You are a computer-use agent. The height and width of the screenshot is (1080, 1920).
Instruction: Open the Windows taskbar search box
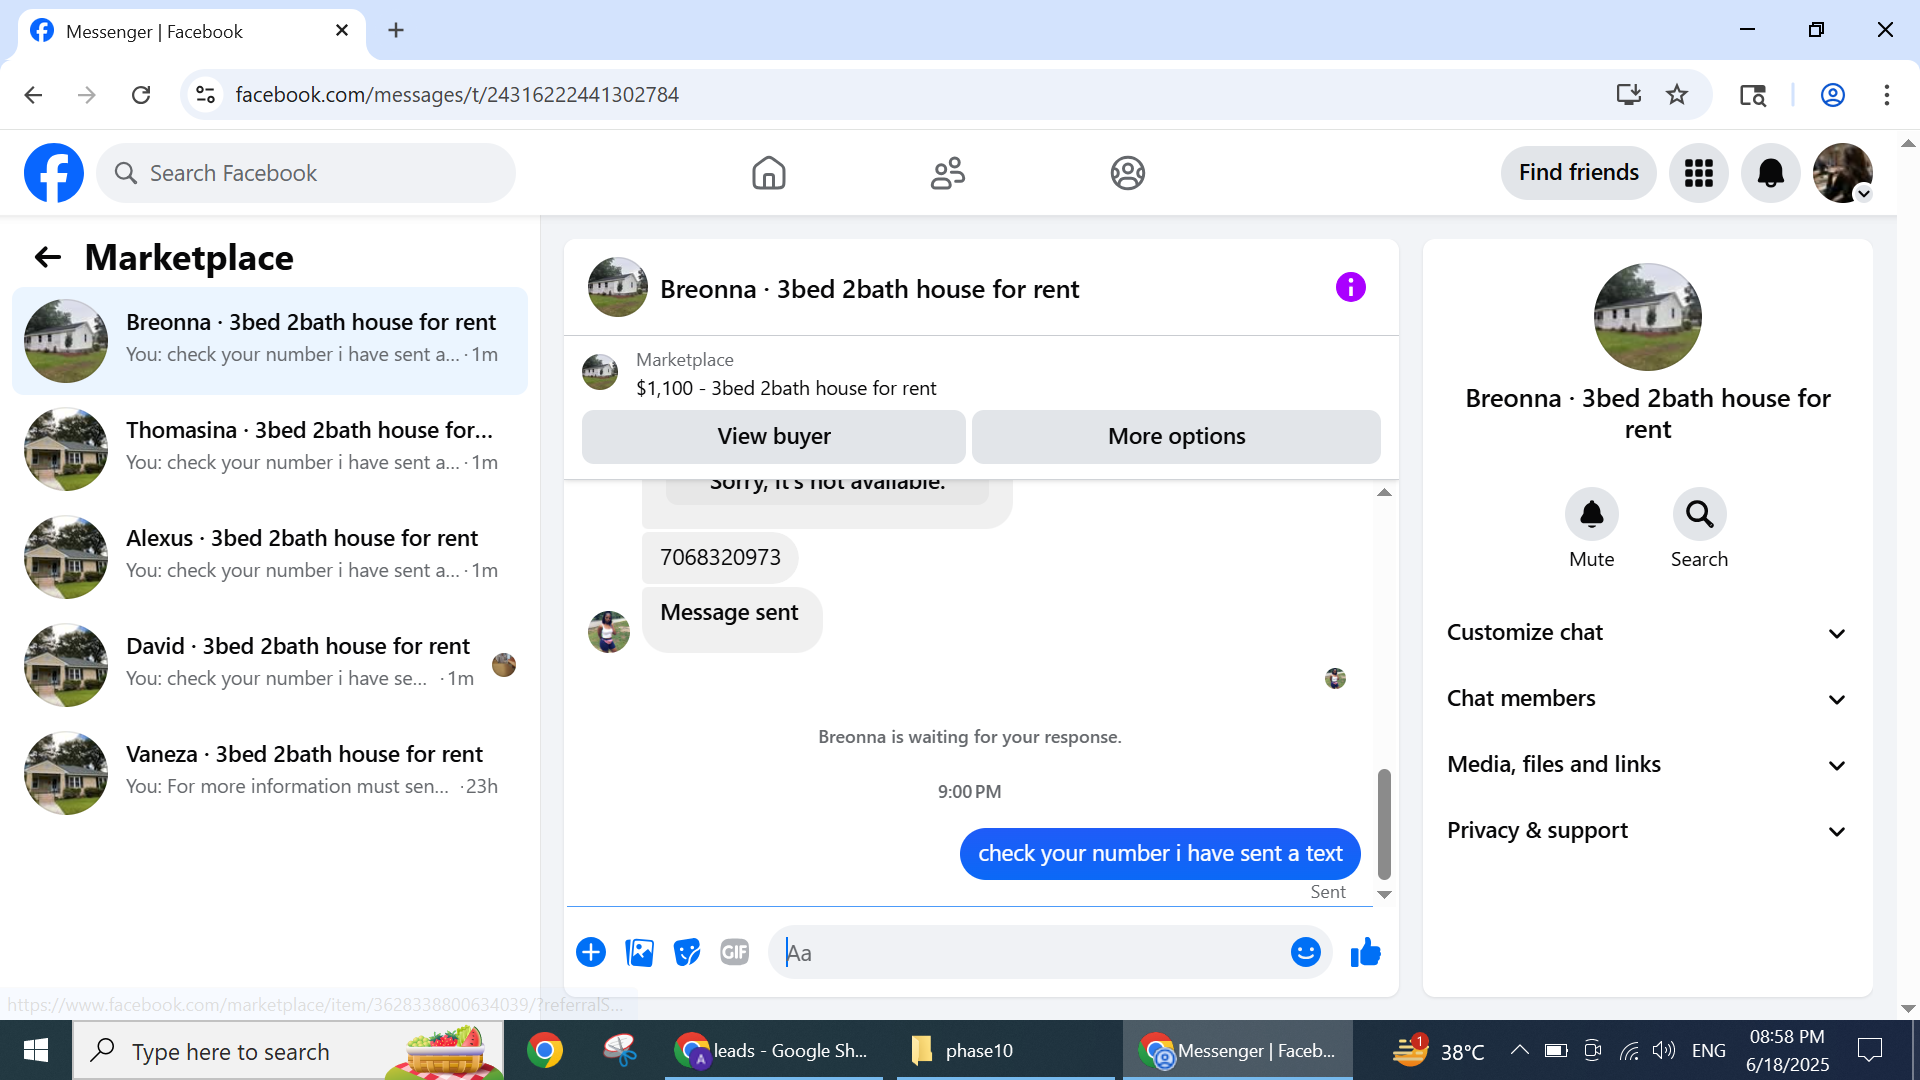(x=288, y=1050)
